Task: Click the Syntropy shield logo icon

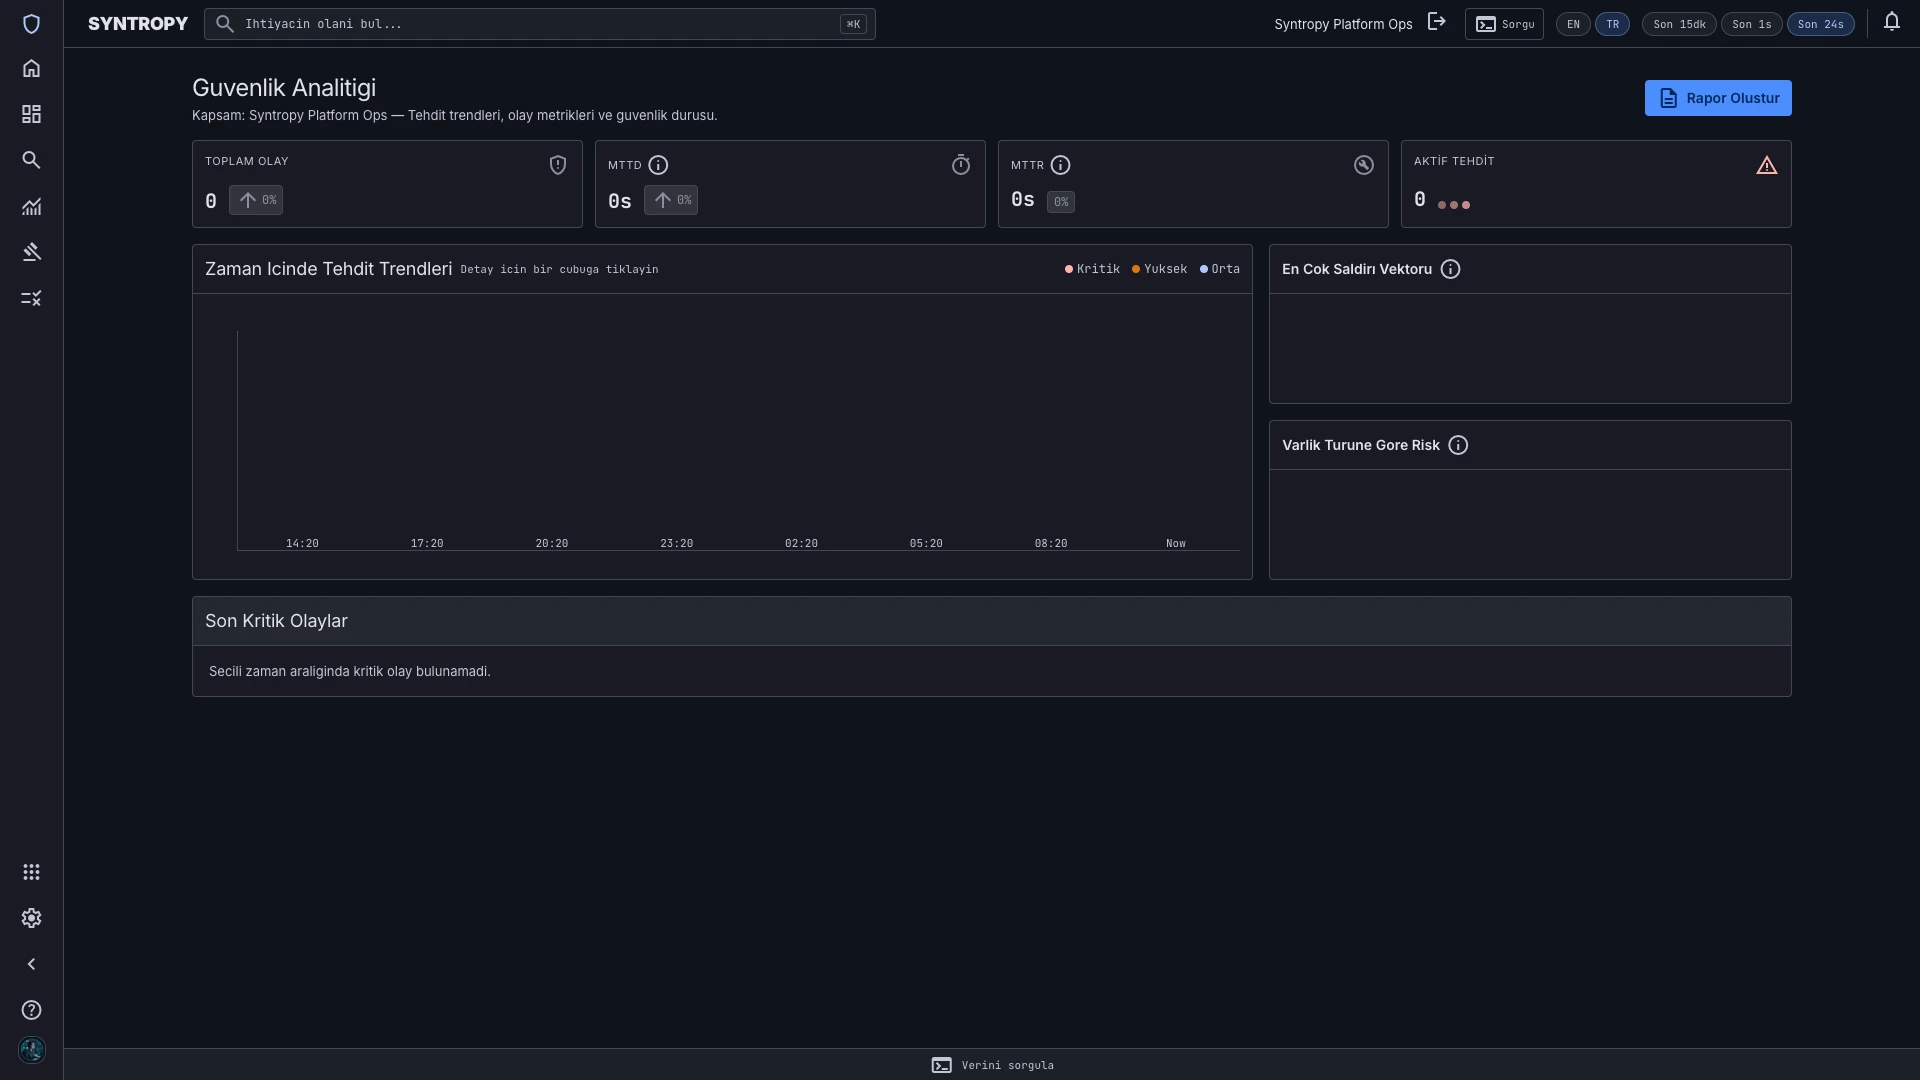Action: 31,24
